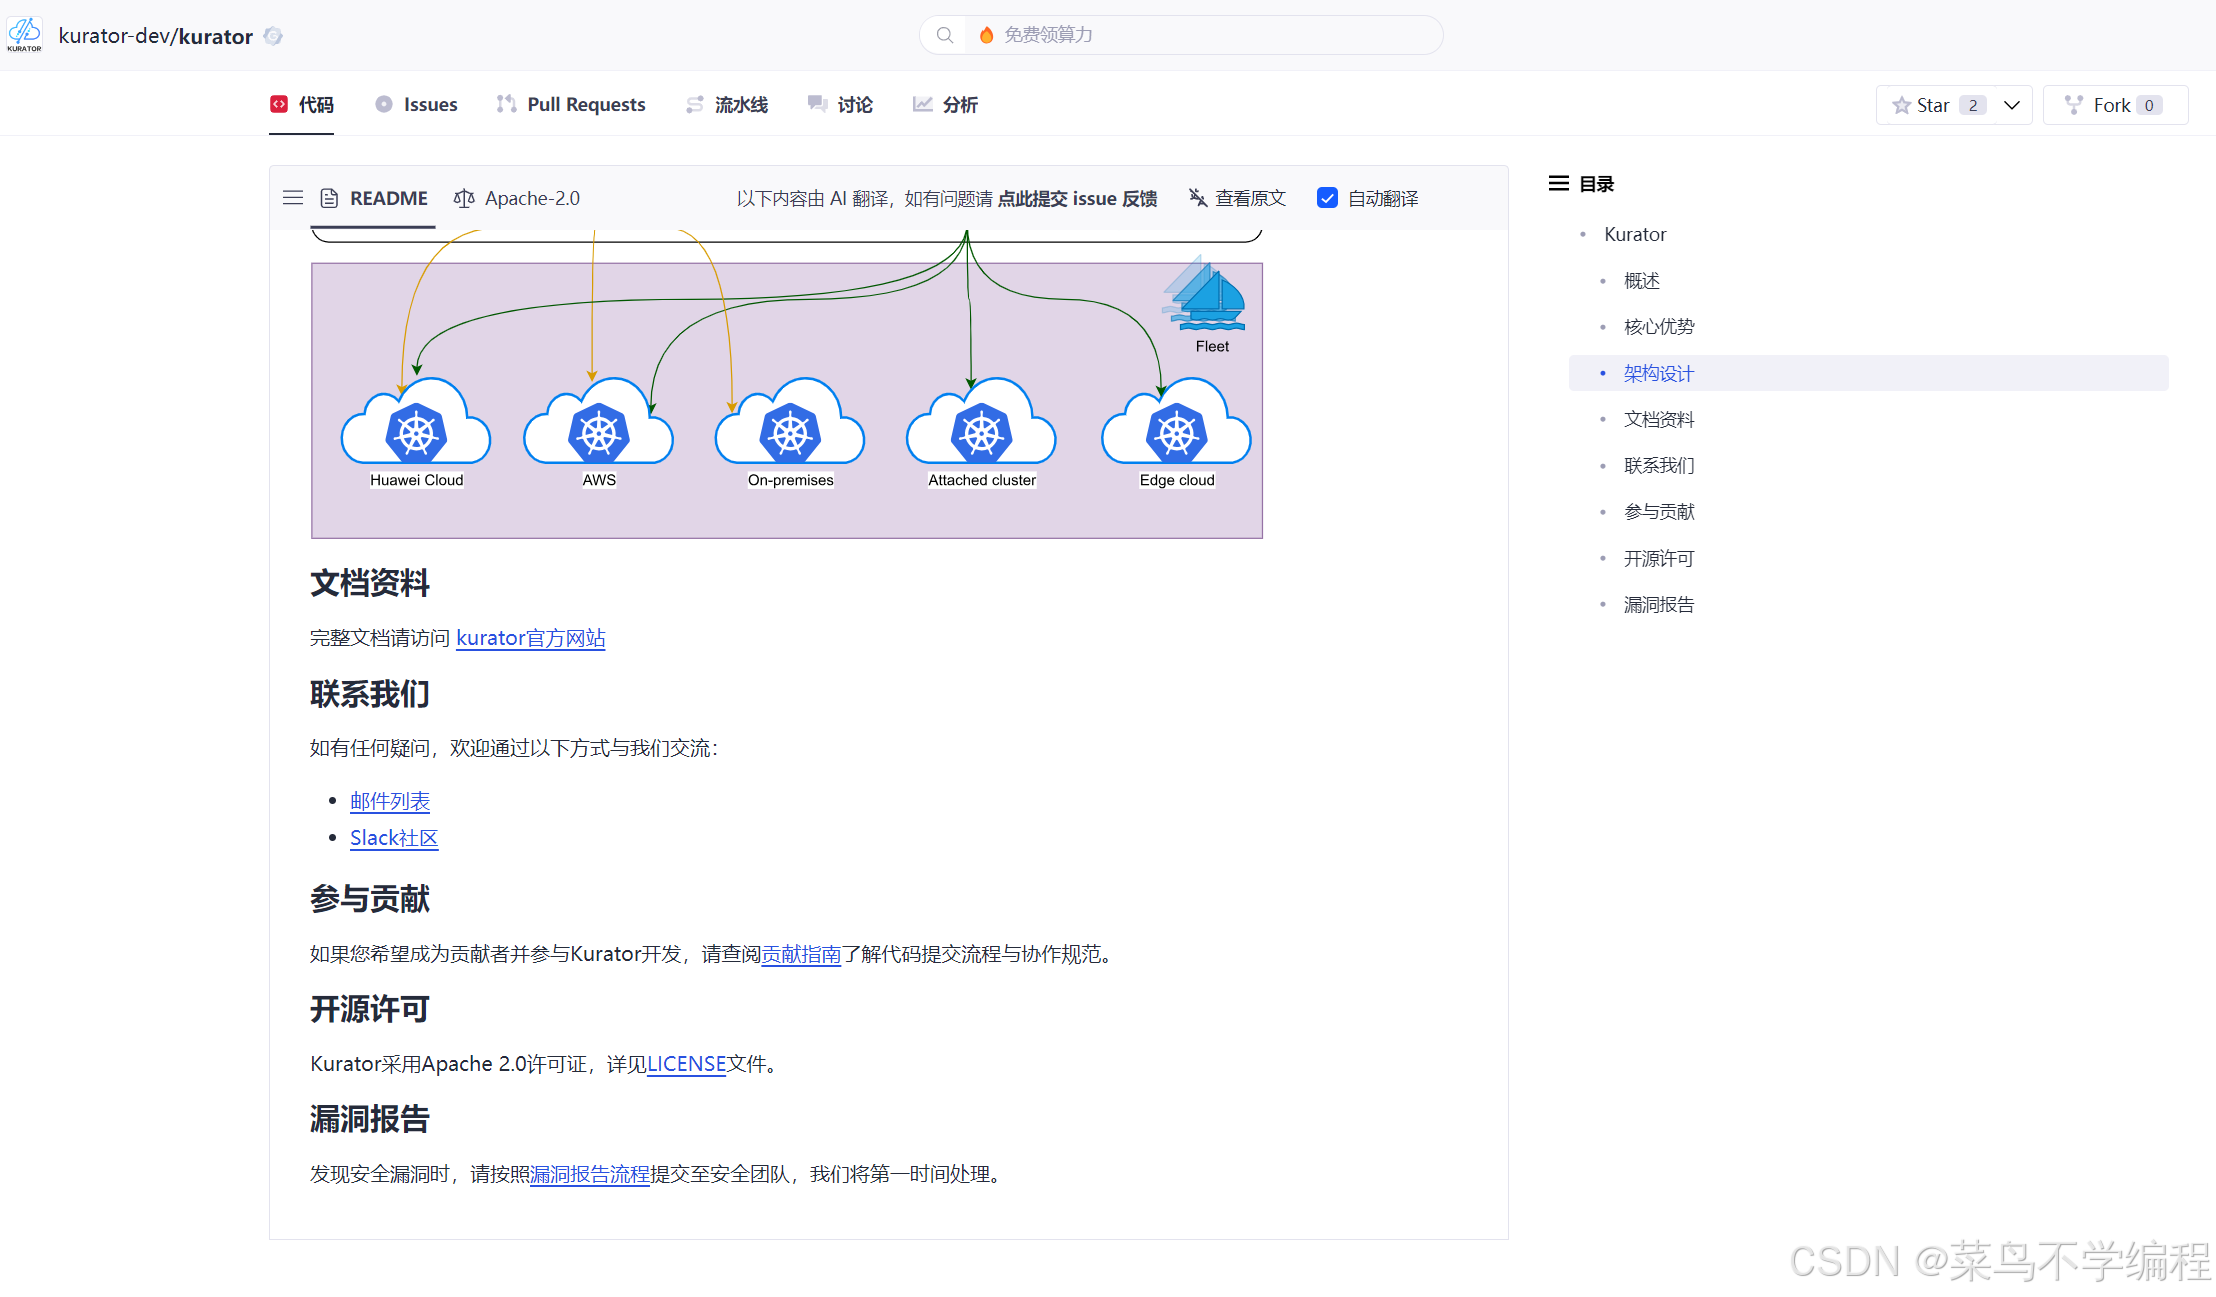
Task: Click the table of contents list icon
Action: click(x=1558, y=183)
